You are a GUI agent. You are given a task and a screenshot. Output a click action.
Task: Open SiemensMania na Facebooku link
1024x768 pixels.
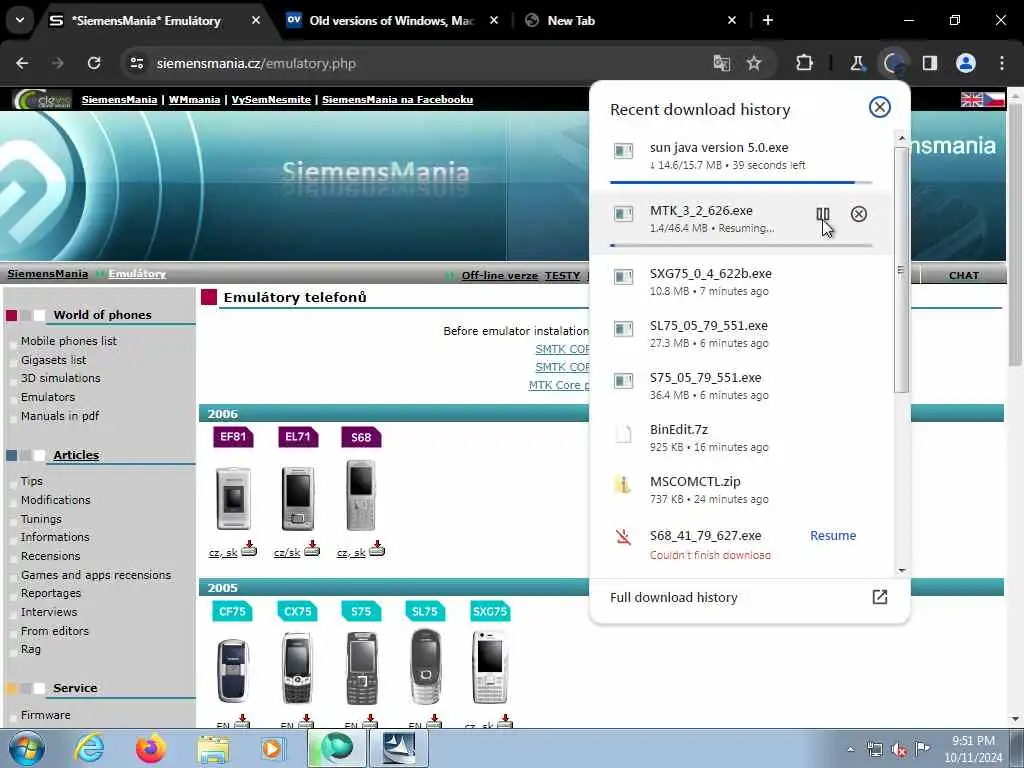pyautogui.click(x=397, y=99)
